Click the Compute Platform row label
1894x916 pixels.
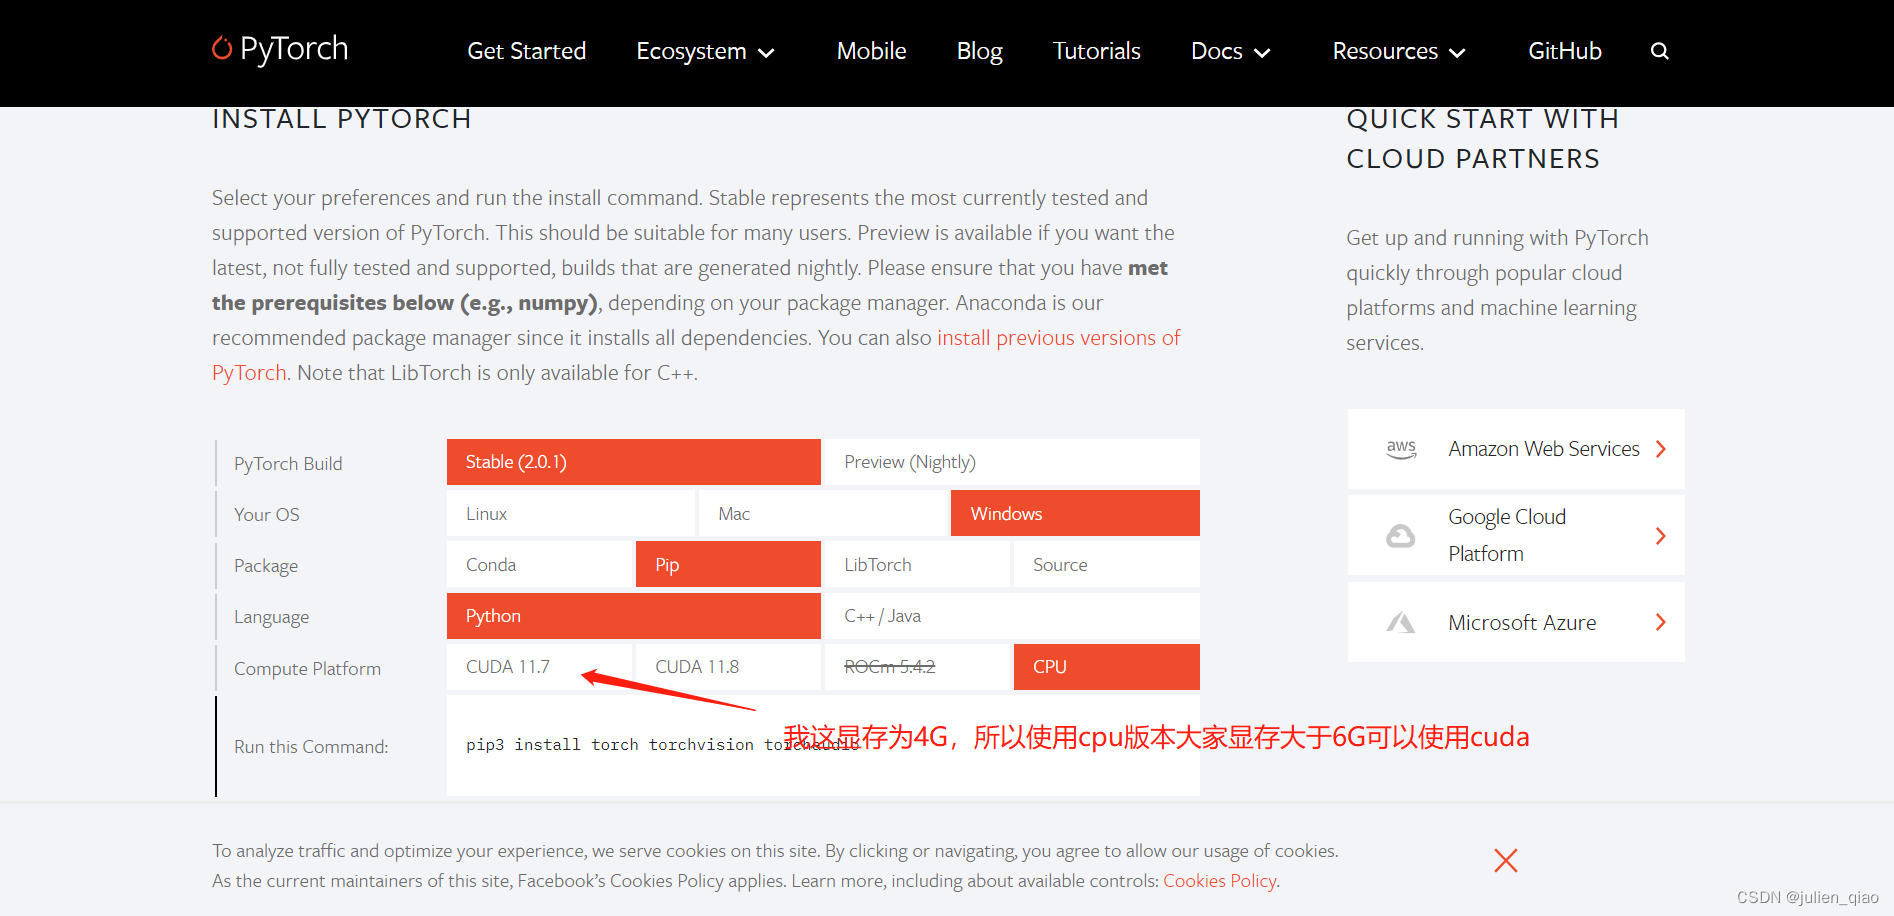(307, 669)
